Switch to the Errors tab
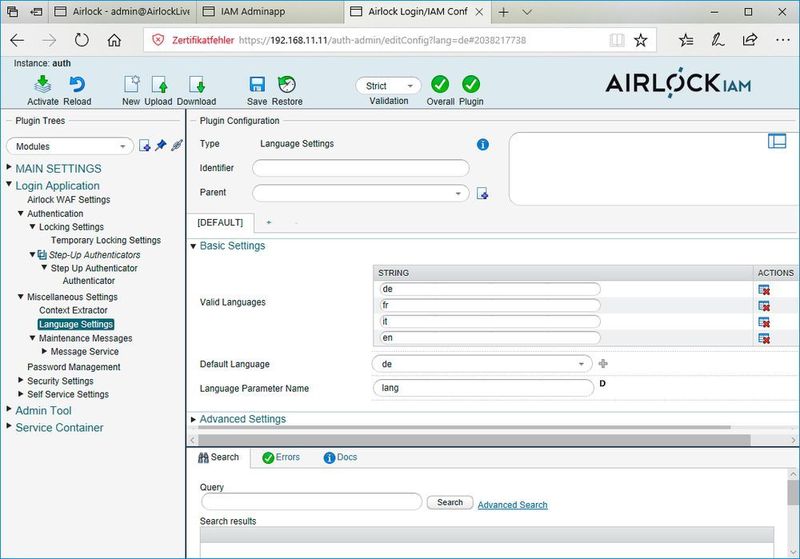This screenshot has height=559, width=800. 281,458
